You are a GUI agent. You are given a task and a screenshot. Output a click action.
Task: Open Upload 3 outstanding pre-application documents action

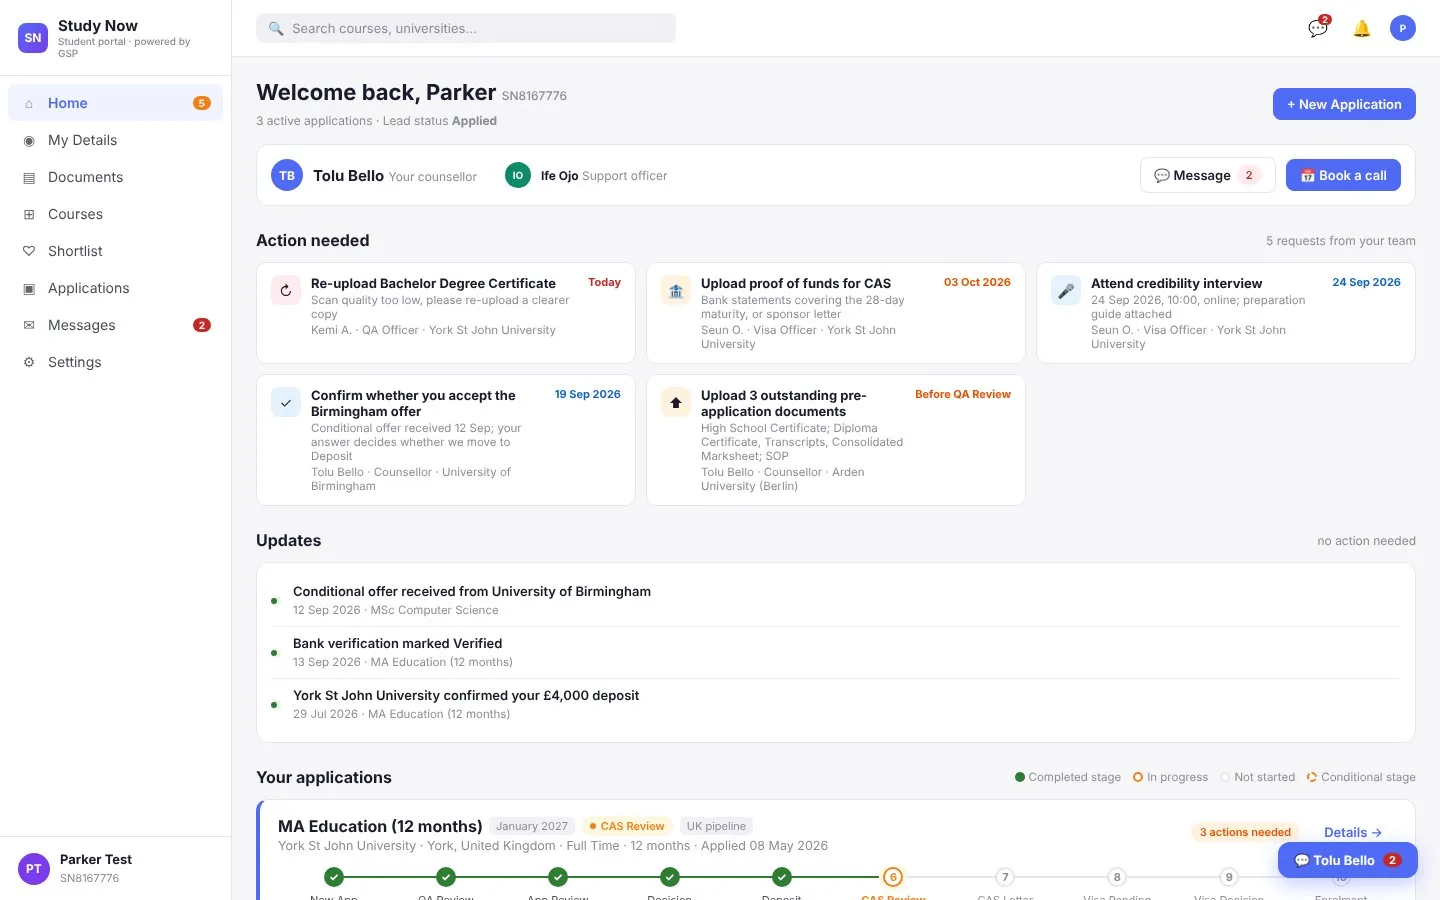(836, 440)
